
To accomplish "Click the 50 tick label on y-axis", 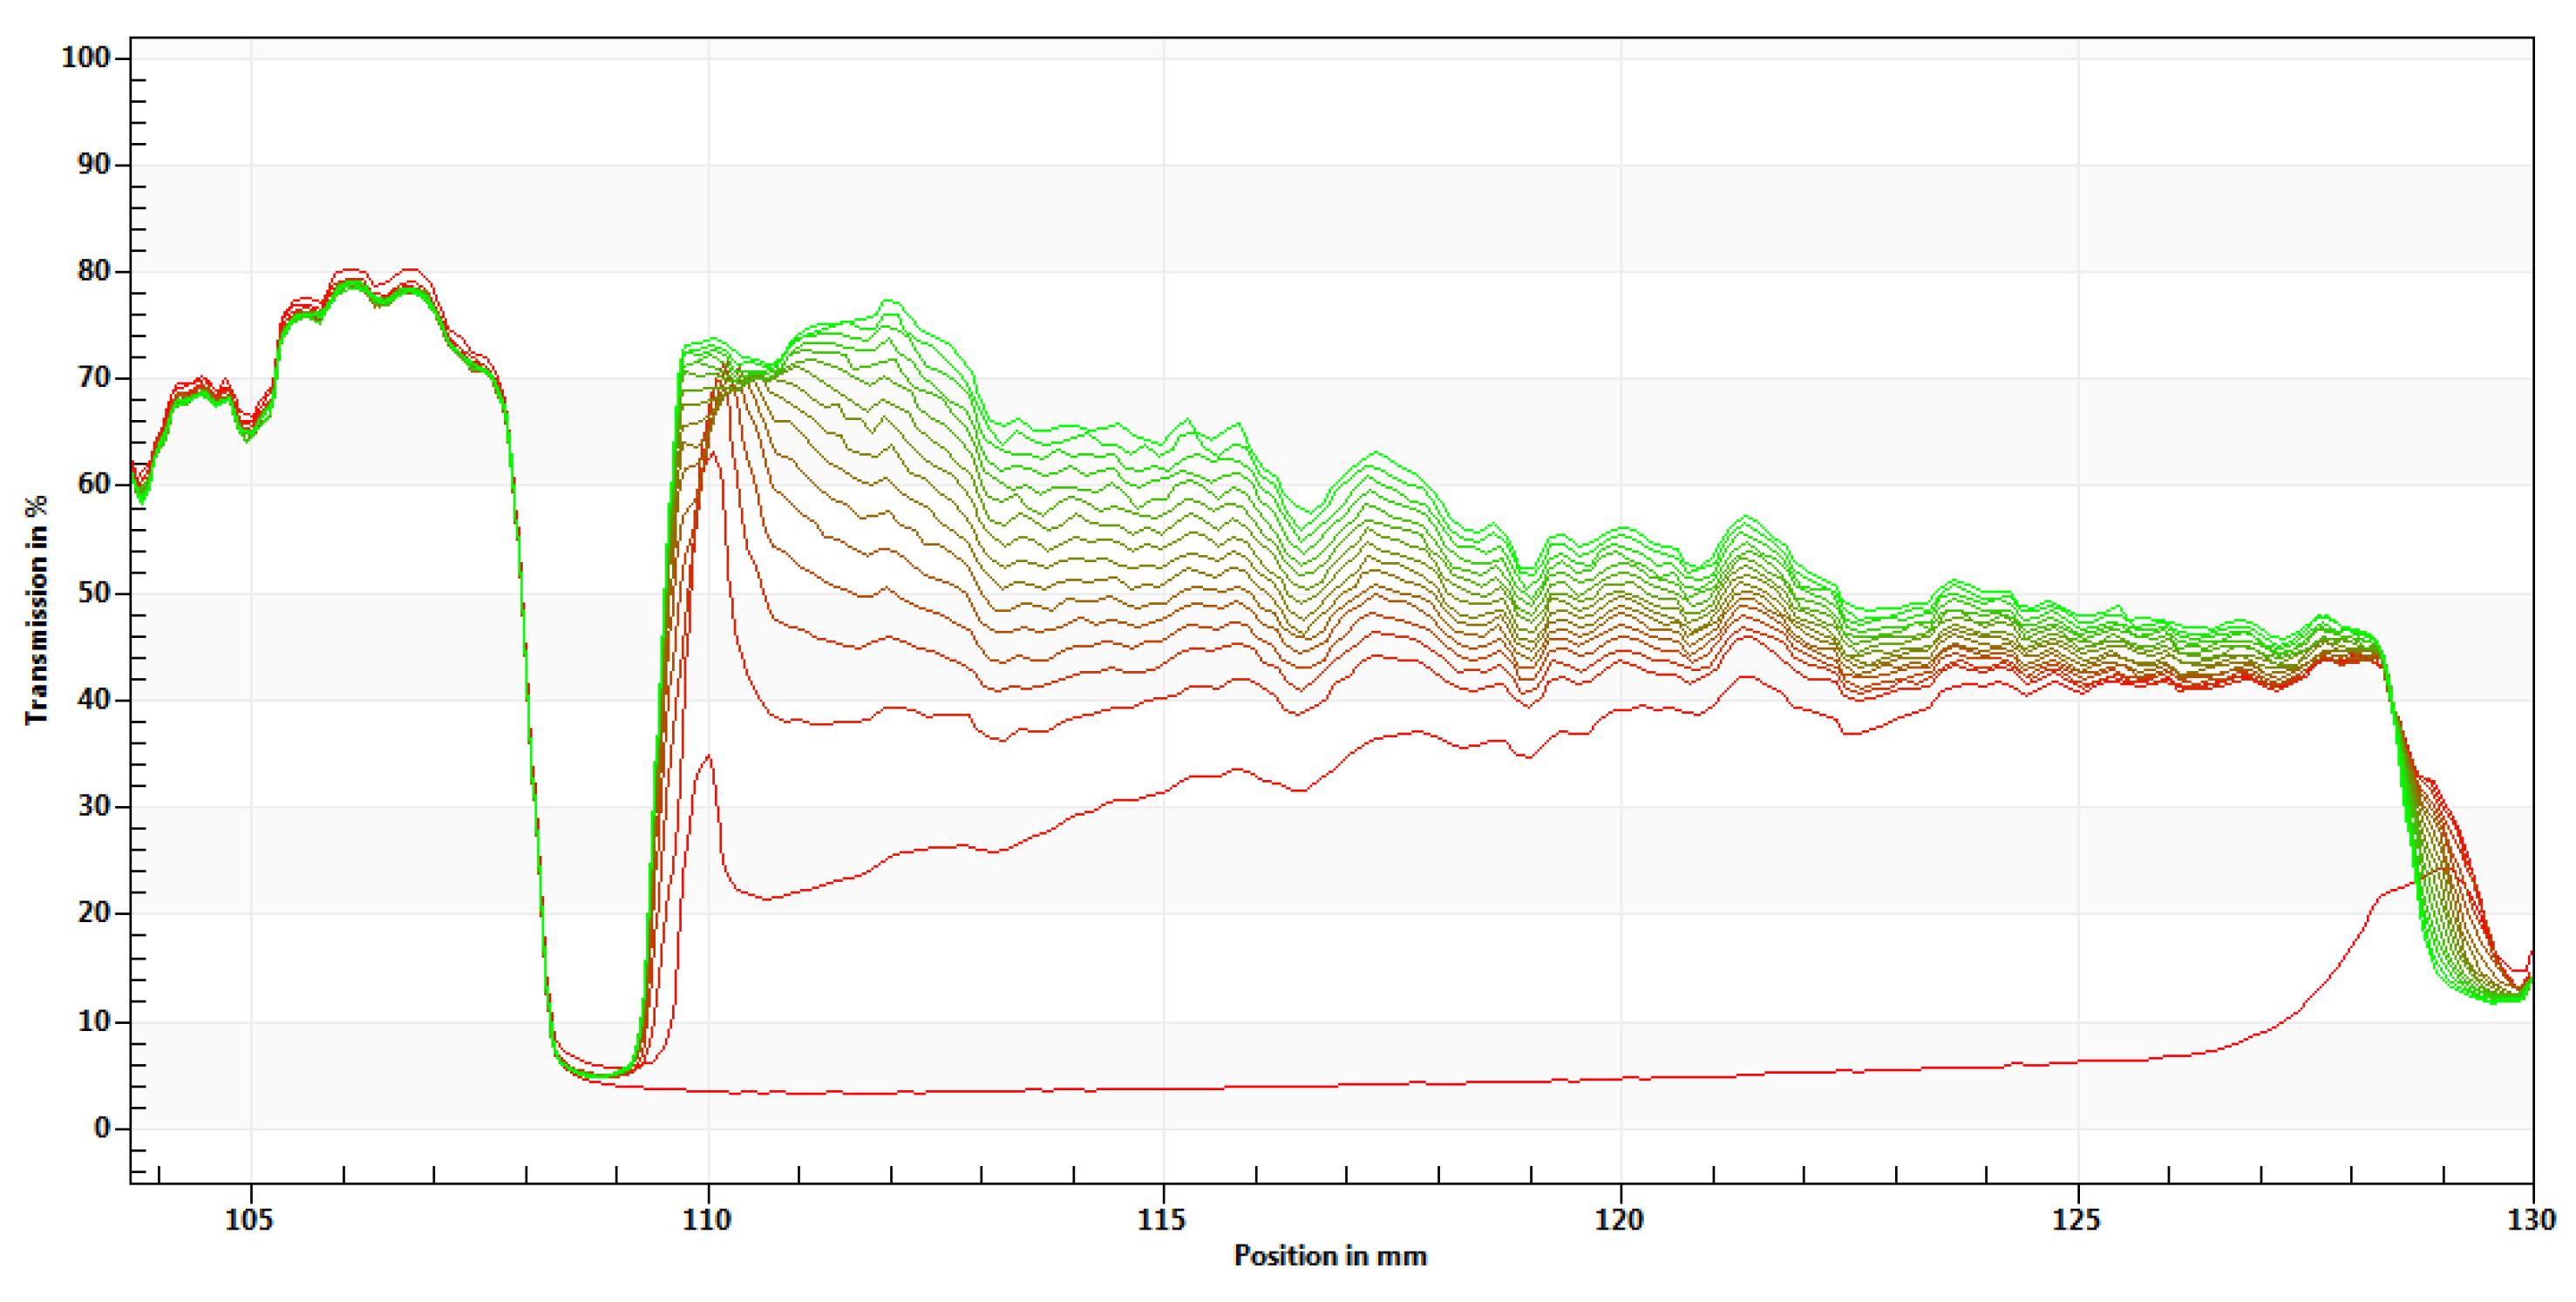I will (x=94, y=592).
